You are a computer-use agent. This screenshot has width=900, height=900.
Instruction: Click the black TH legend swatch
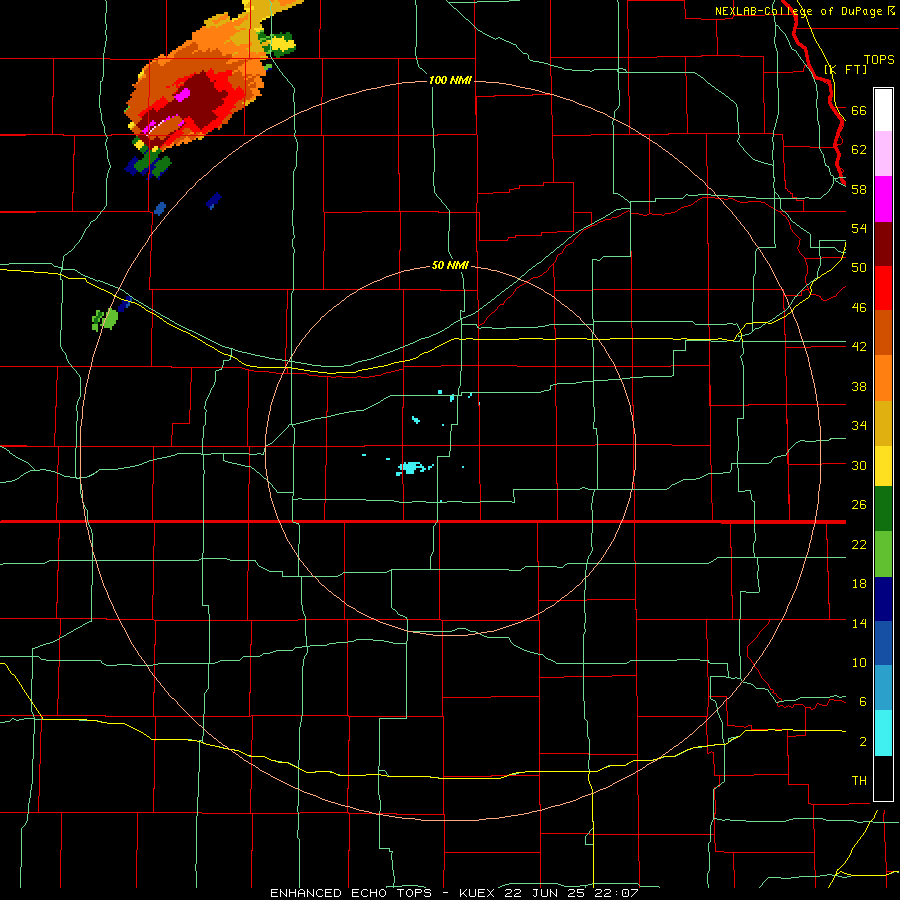[883, 778]
